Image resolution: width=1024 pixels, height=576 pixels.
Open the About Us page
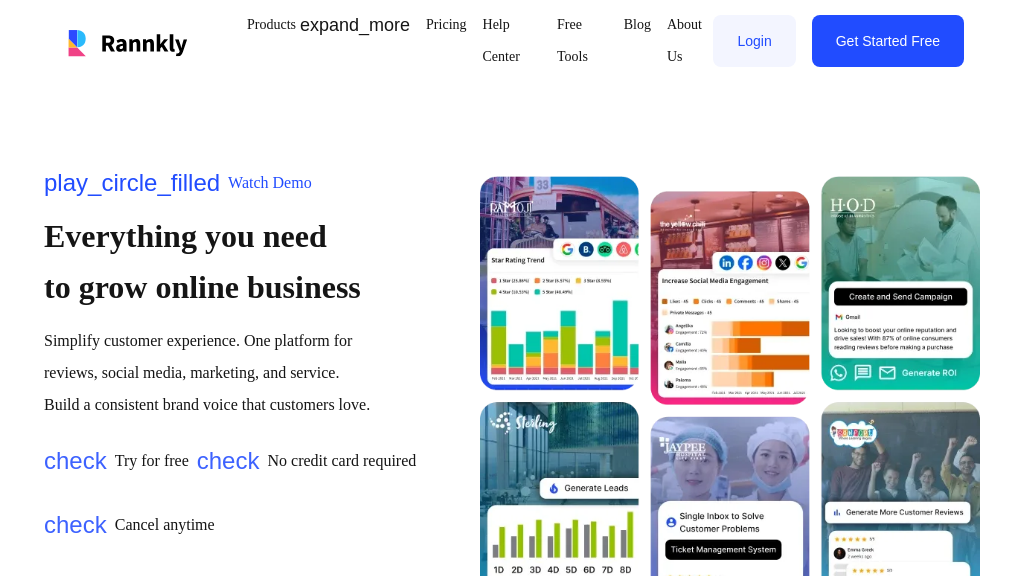point(684,40)
